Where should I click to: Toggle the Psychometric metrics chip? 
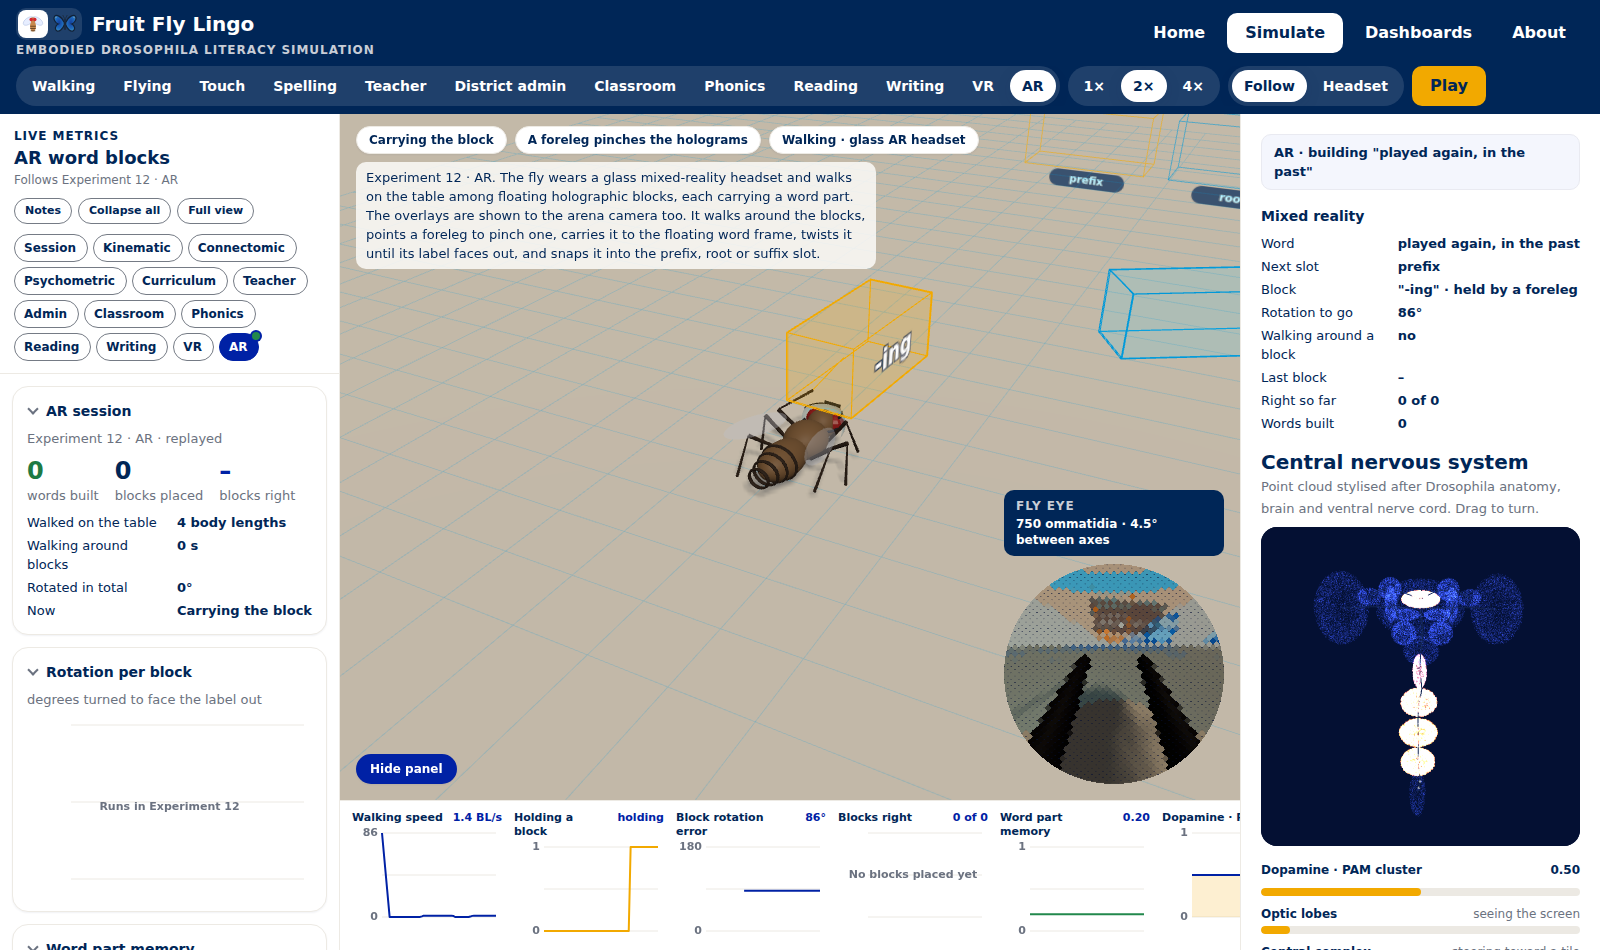(x=70, y=281)
